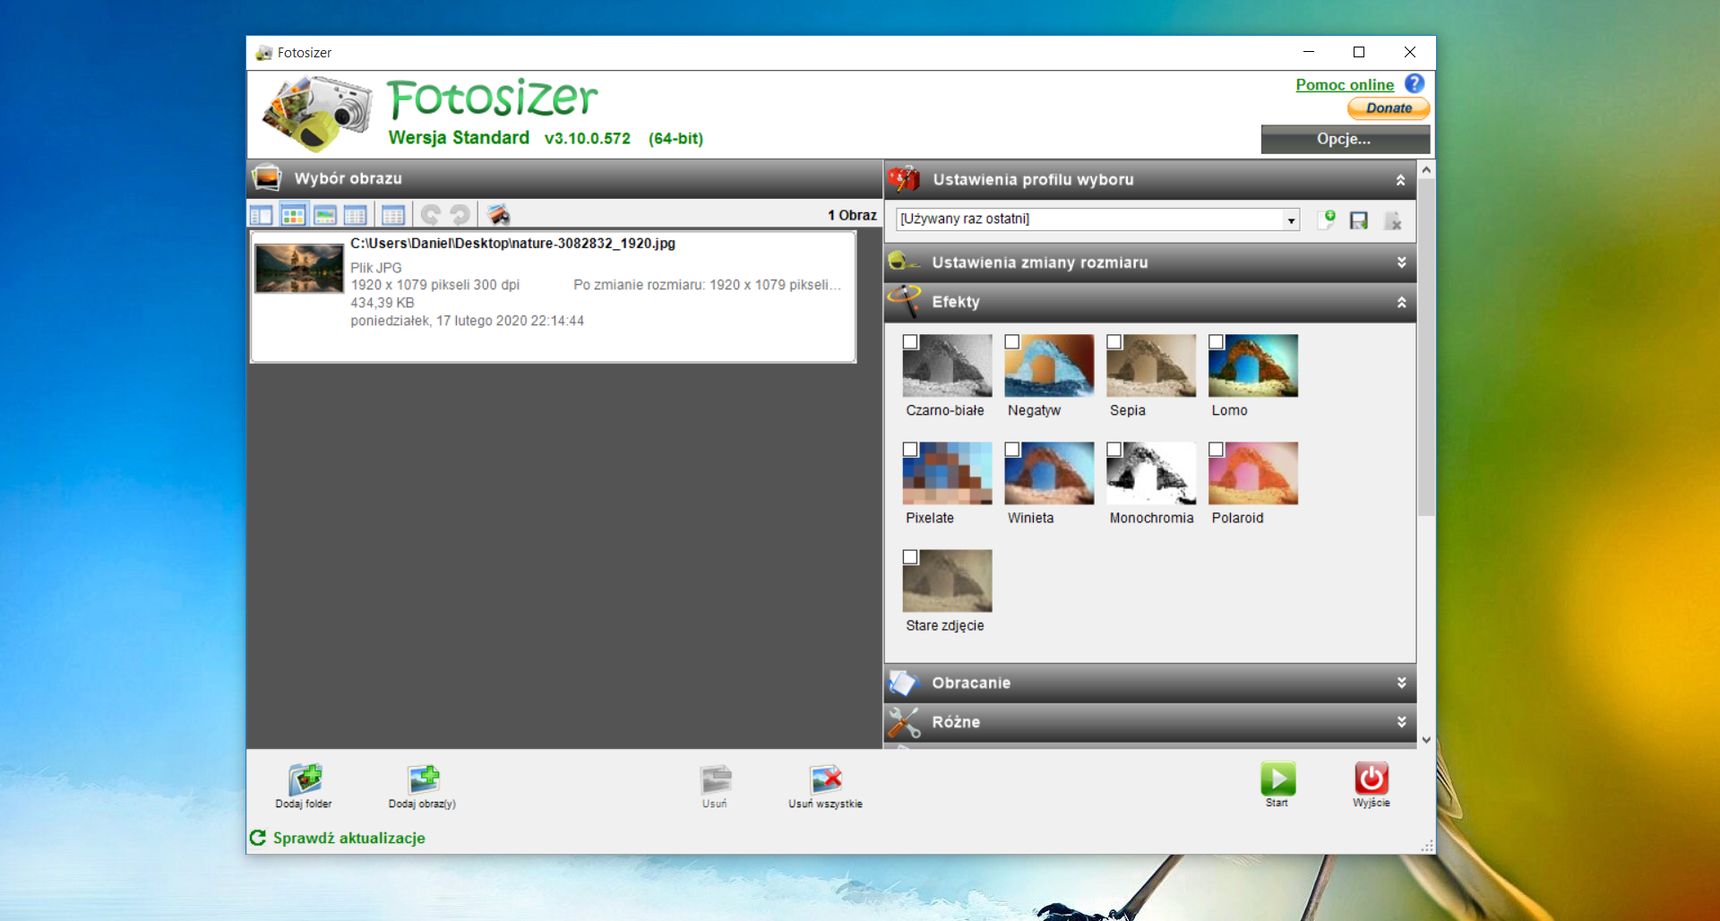The width and height of the screenshot is (1720, 921).
Task: Click the settings panel vertical scrollbar thumb
Action: [1426, 347]
